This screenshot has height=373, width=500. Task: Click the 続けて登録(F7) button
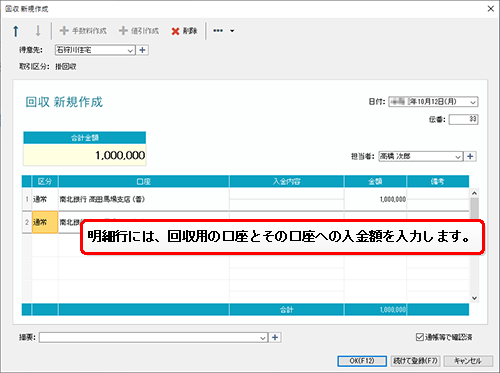point(415,361)
